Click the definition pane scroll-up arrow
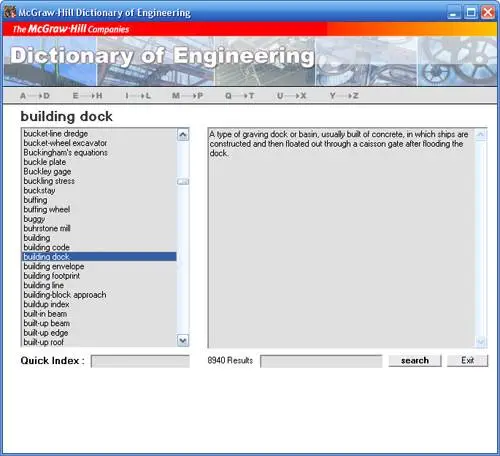 tap(480, 134)
